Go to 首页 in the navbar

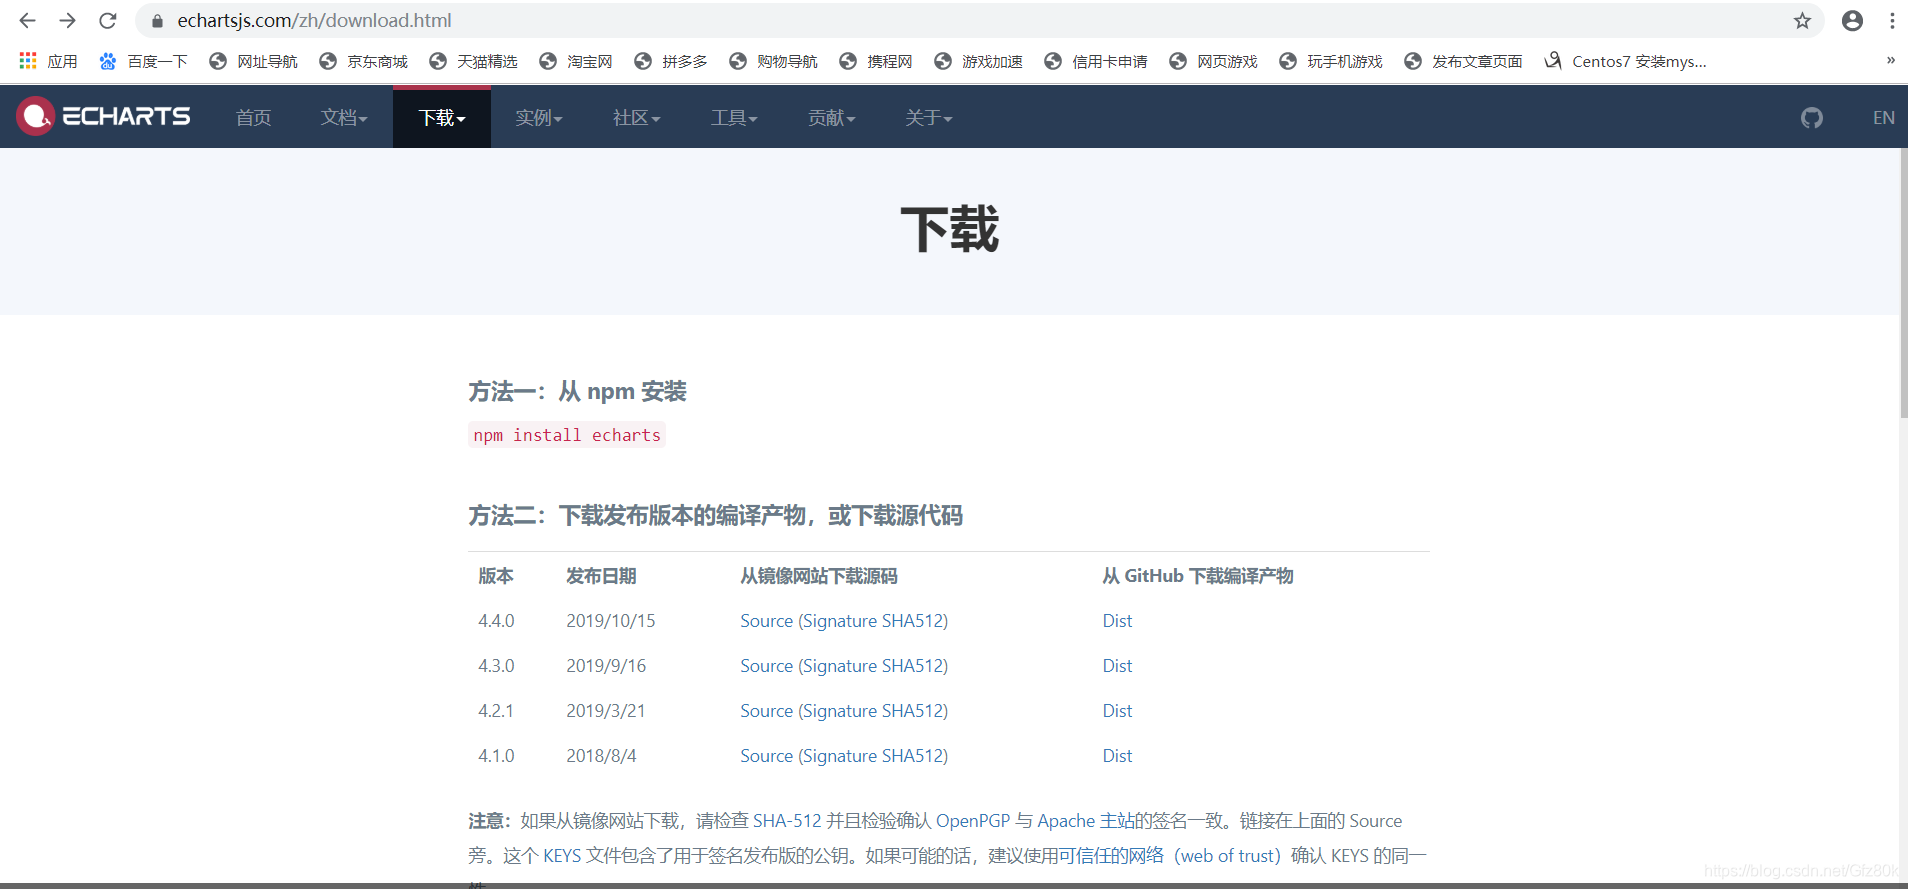253,118
